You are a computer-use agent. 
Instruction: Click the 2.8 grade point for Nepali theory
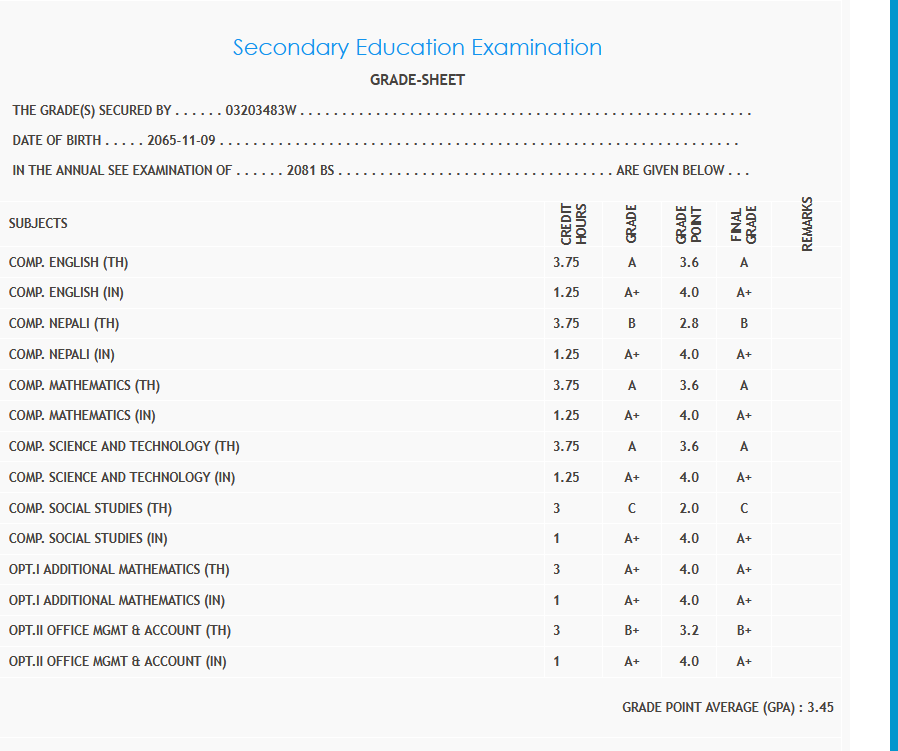pos(689,324)
